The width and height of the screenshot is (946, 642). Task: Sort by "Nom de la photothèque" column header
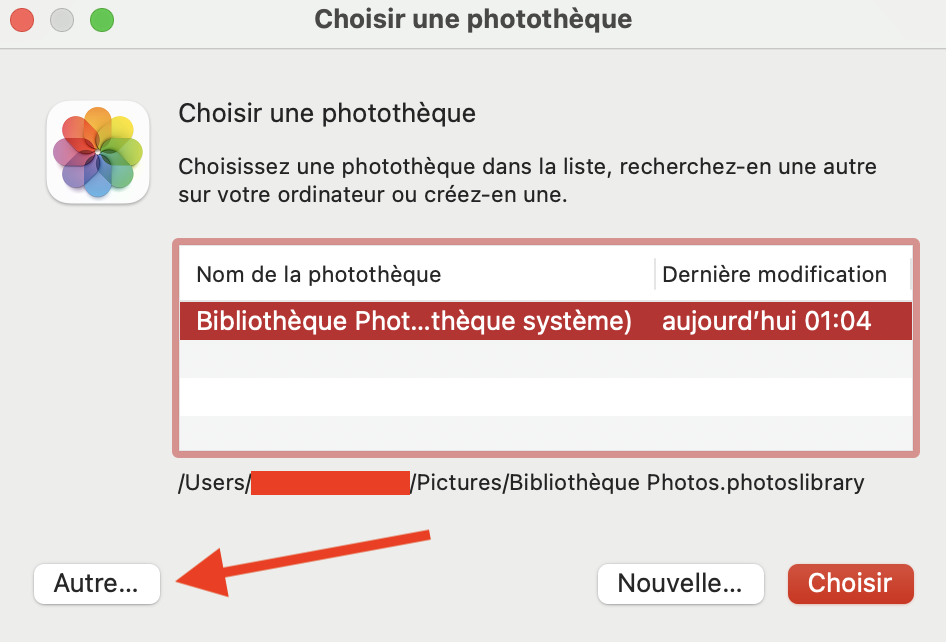click(x=318, y=274)
